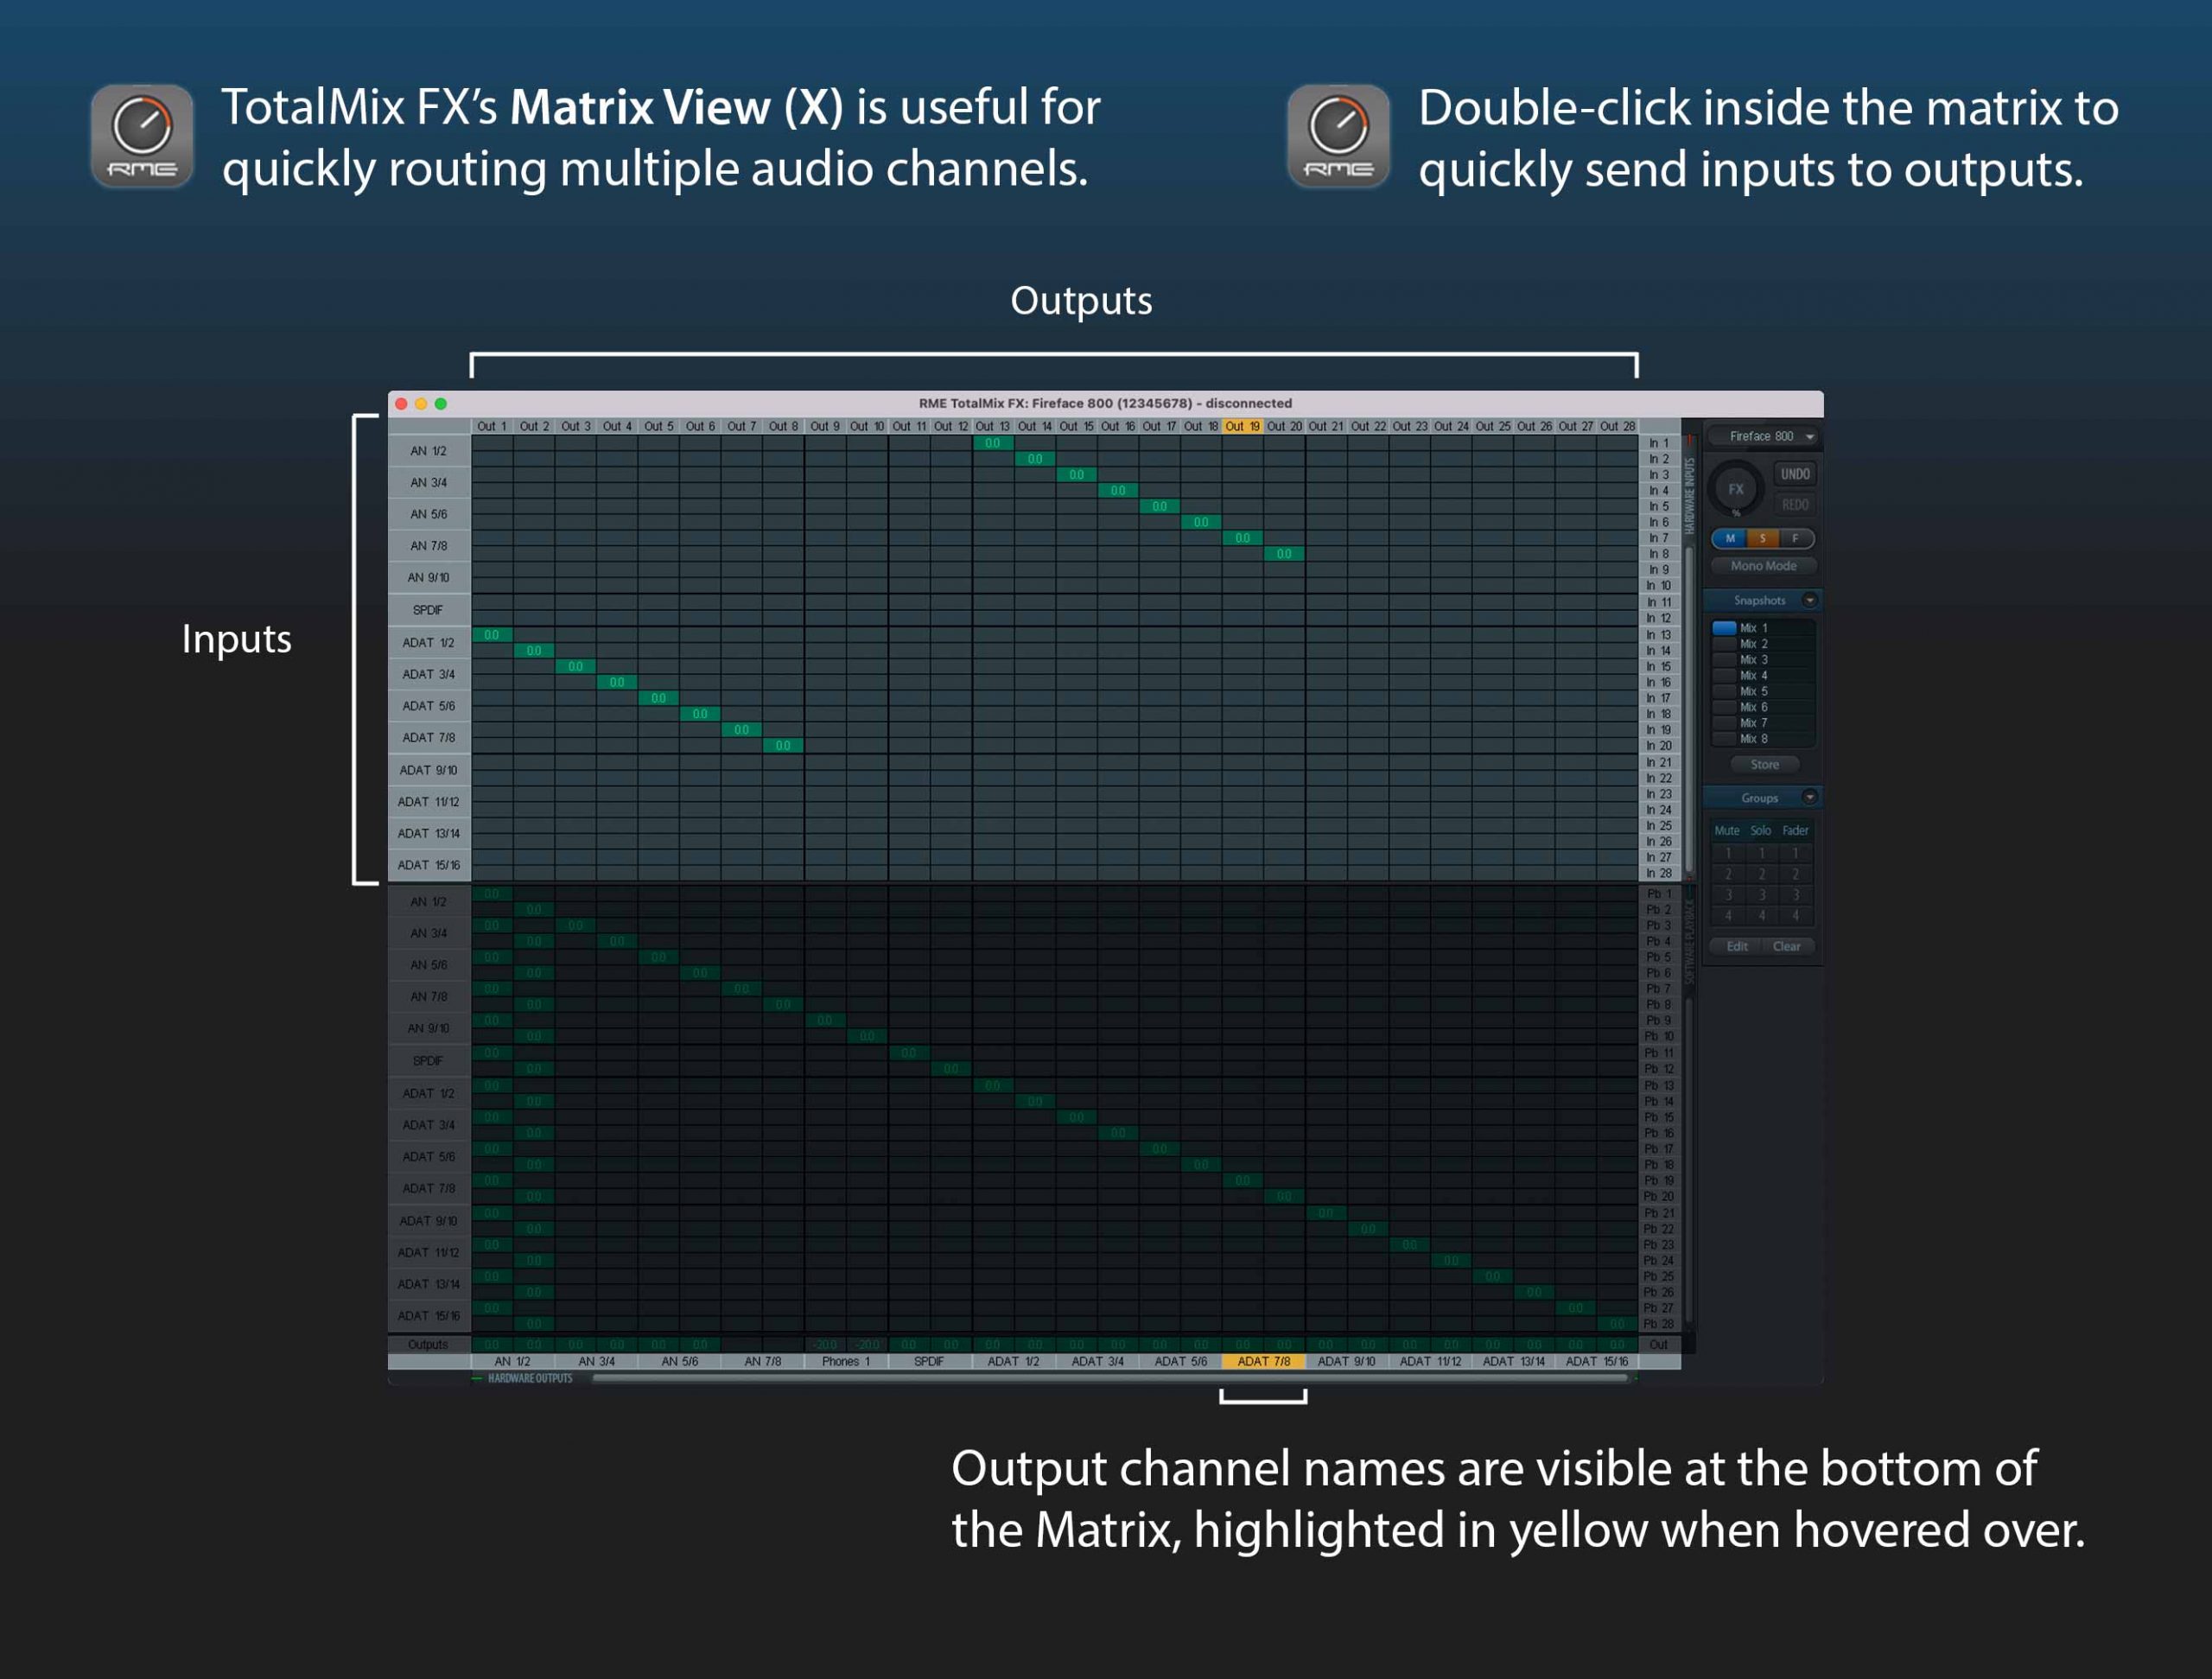Enable Mono Mode
Image resolution: width=2212 pixels, height=1679 pixels.
click(x=1763, y=566)
